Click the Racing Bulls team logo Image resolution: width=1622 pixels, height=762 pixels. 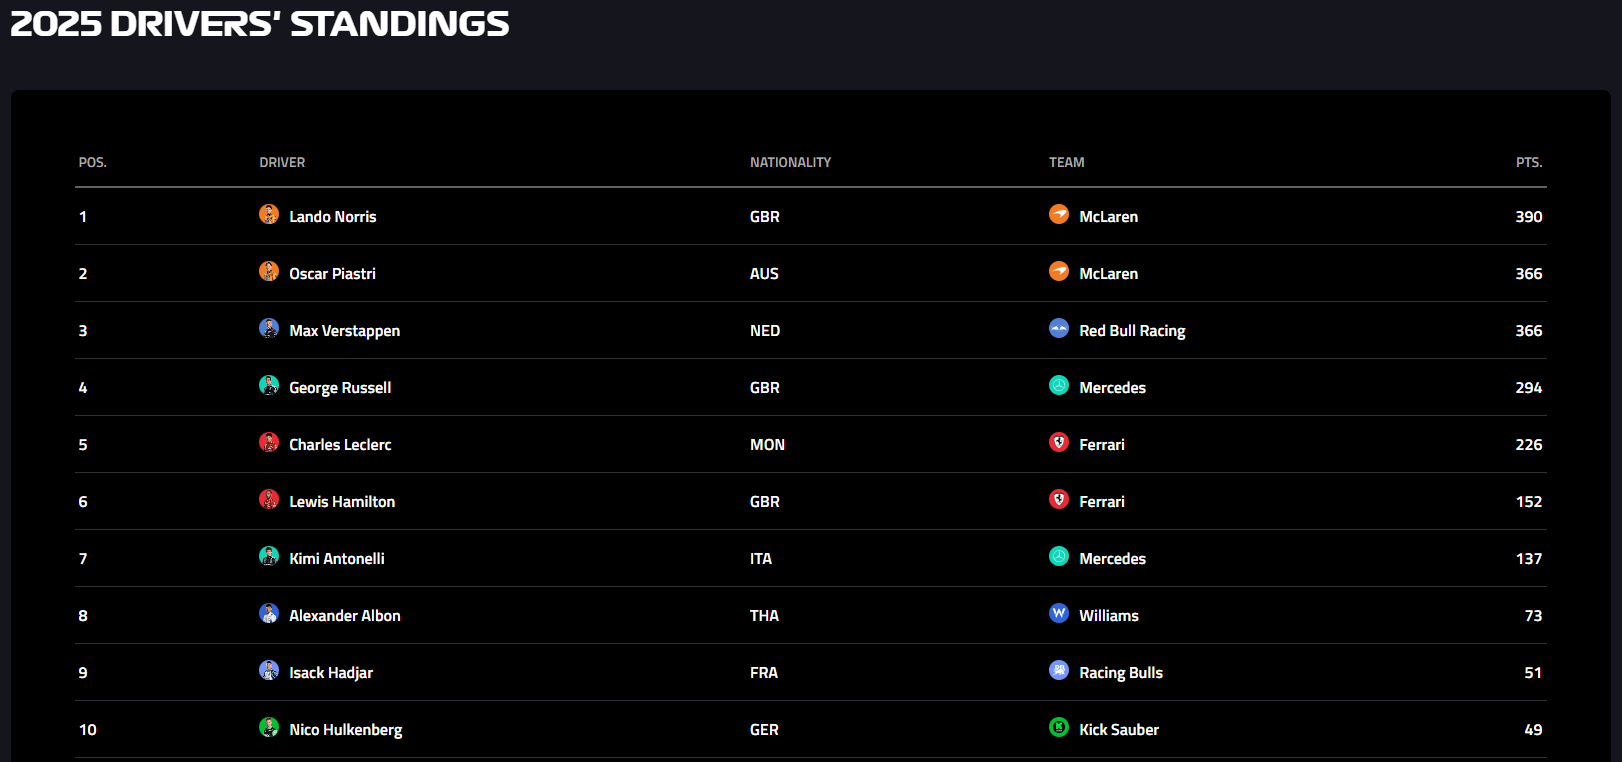1059,670
